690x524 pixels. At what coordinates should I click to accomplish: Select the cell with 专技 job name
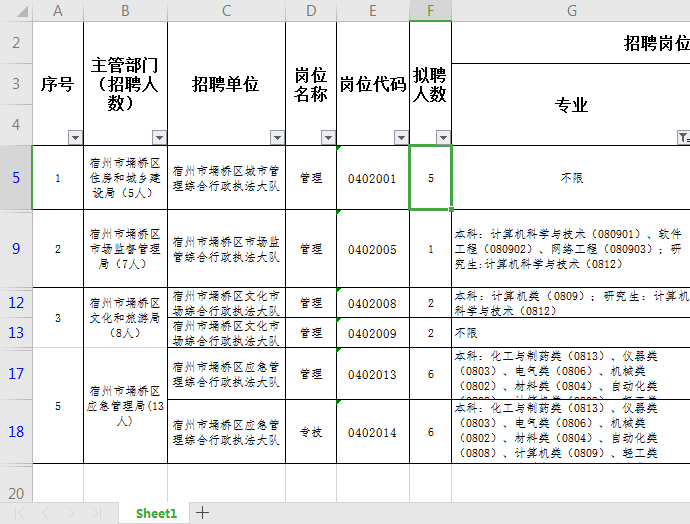311,433
